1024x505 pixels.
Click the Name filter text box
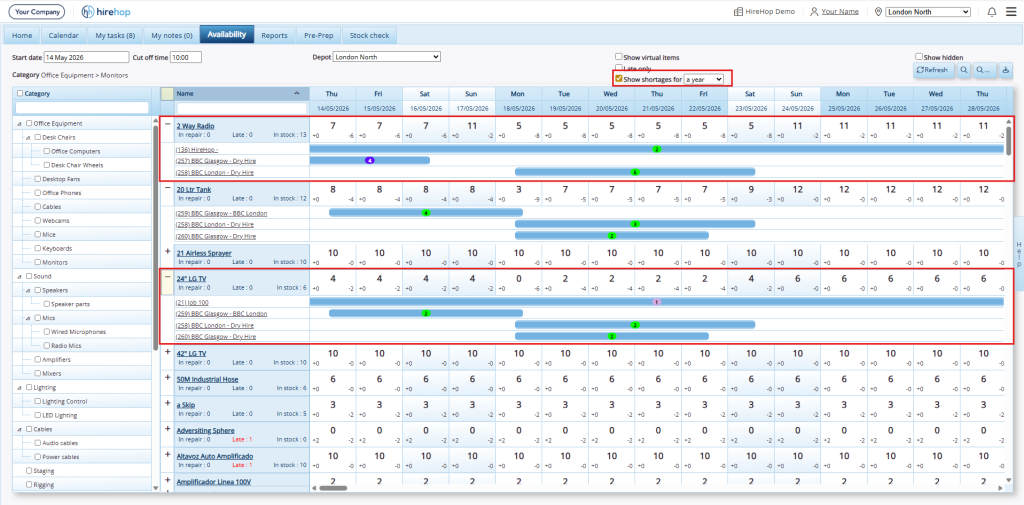(x=242, y=108)
